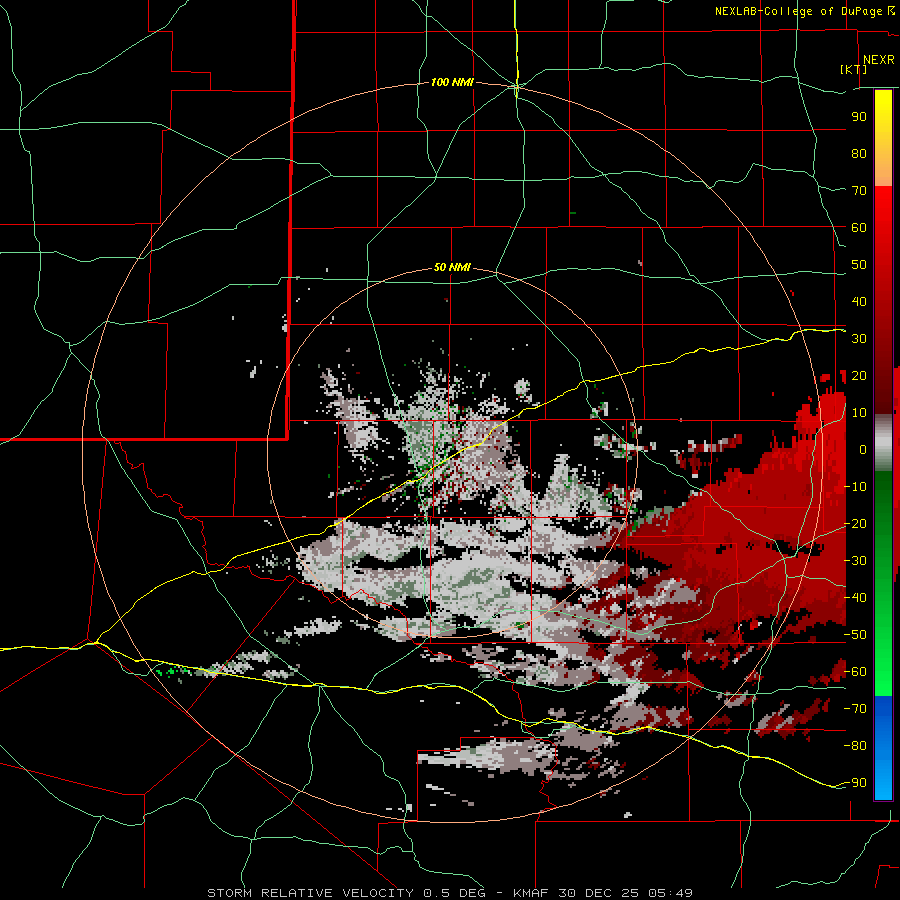Click the positive 10 scale value
This screenshot has height=900, width=900.
859,413
